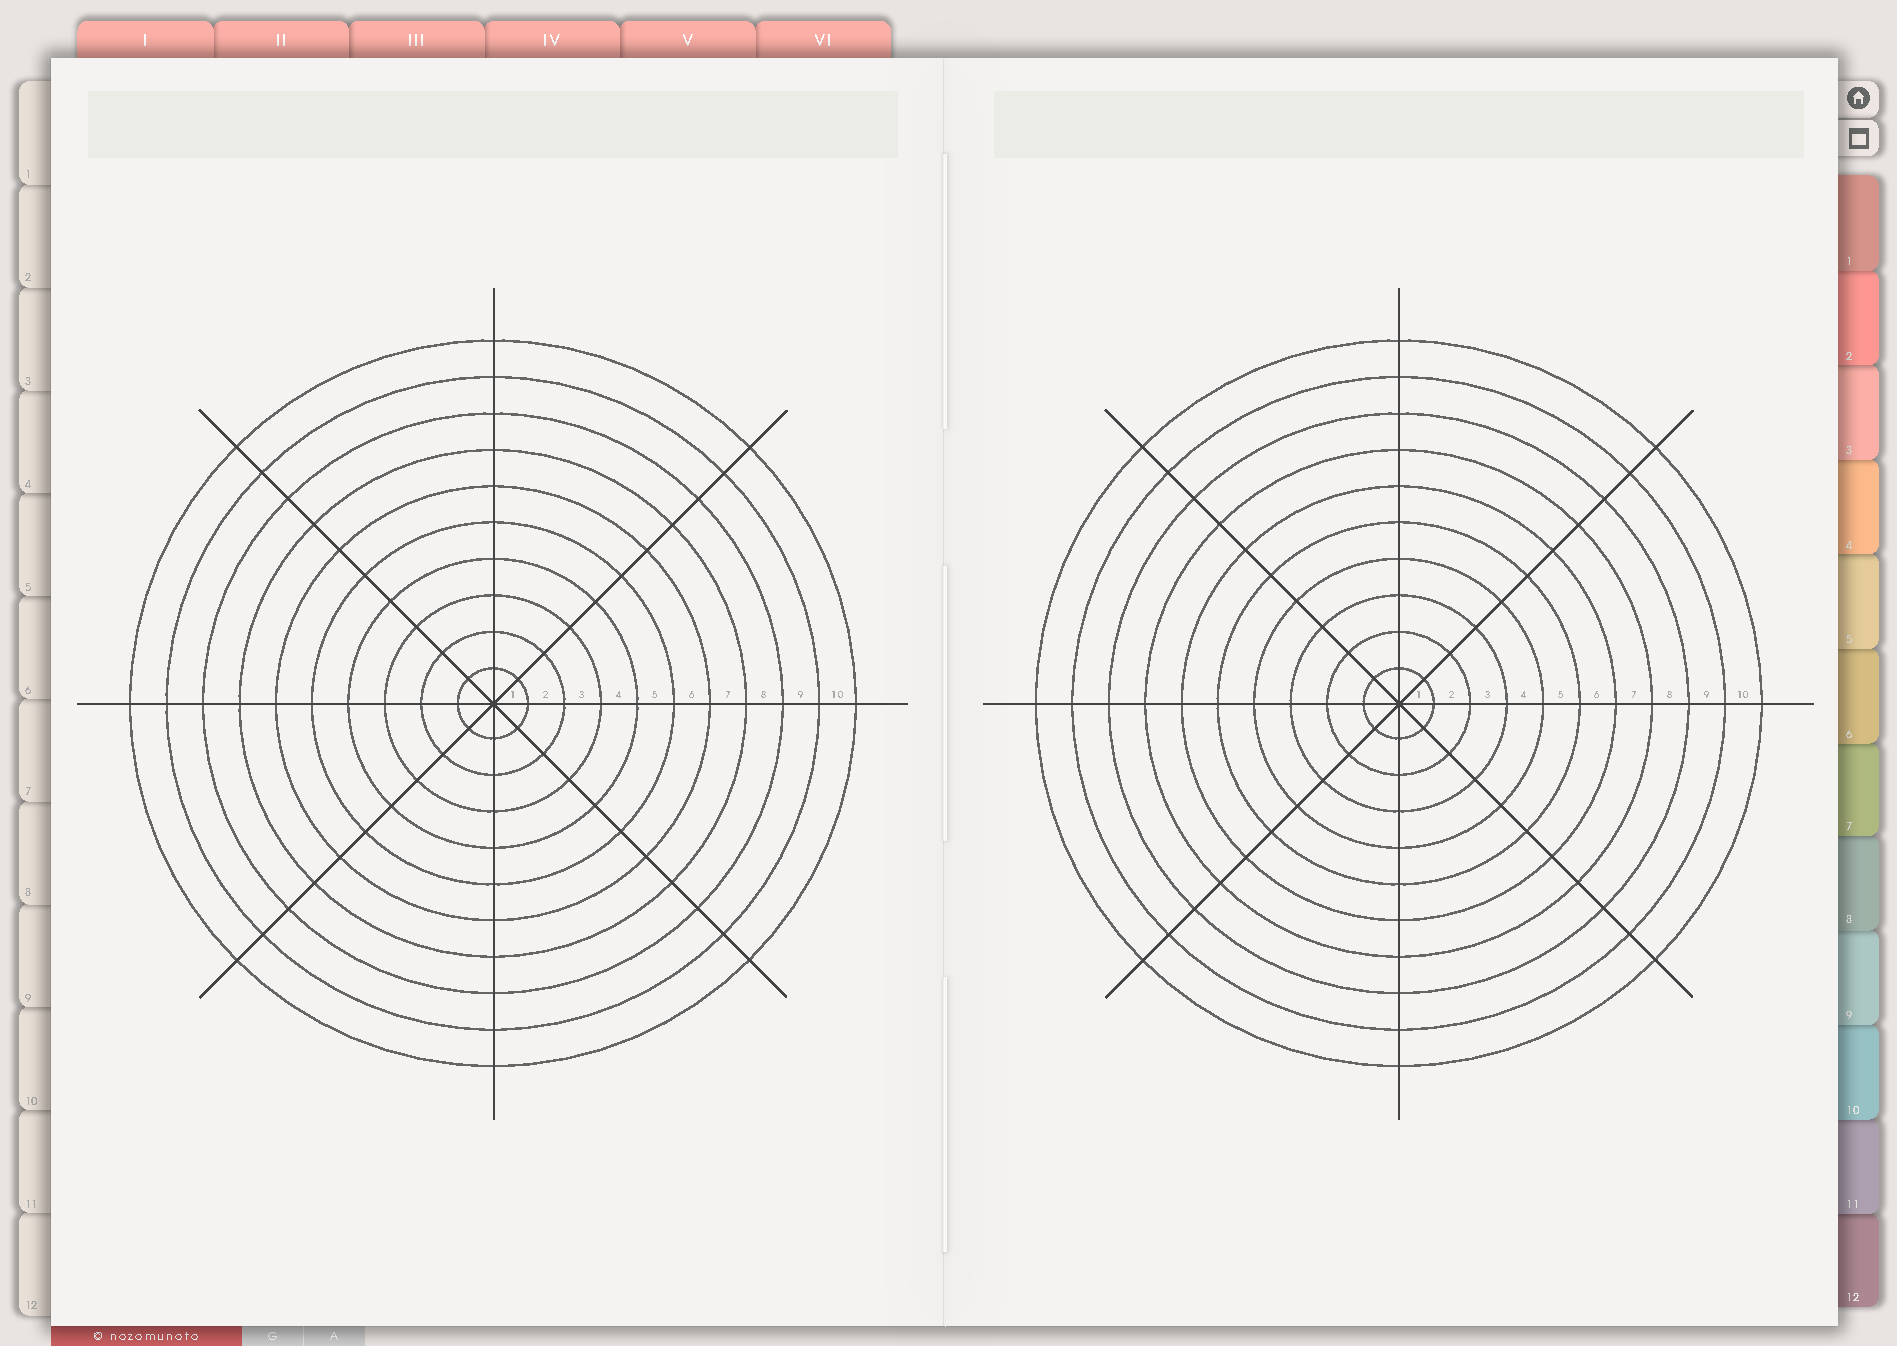Select left beige tab 11
The image size is (1897, 1346).
pyautogui.click(x=35, y=1163)
